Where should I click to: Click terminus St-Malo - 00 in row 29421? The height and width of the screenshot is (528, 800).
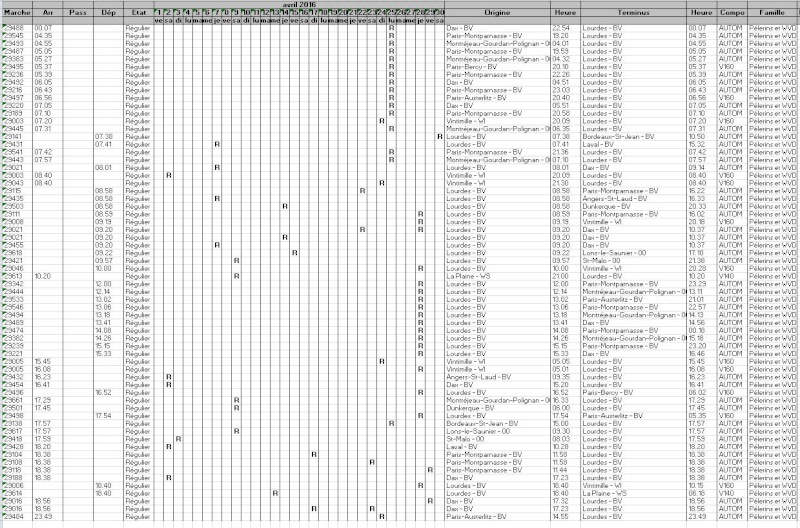coord(601,261)
